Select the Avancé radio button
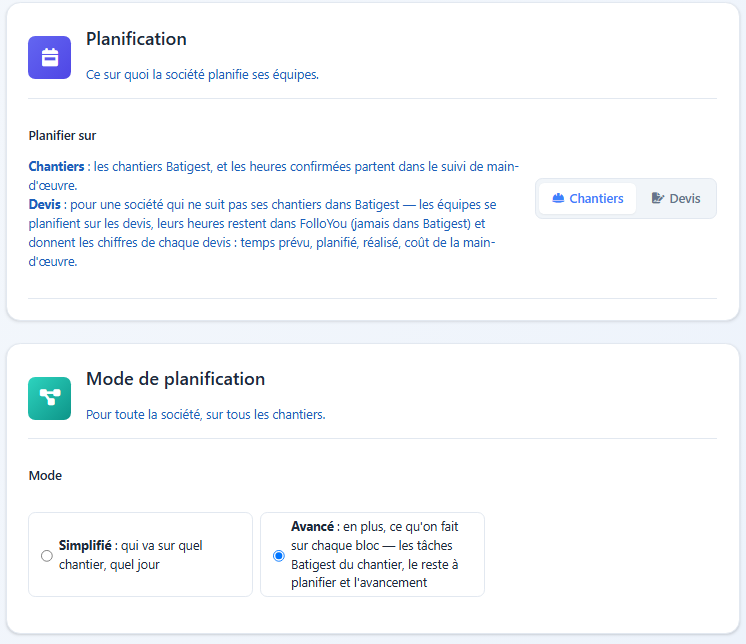 pyautogui.click(x=279, y=556)
